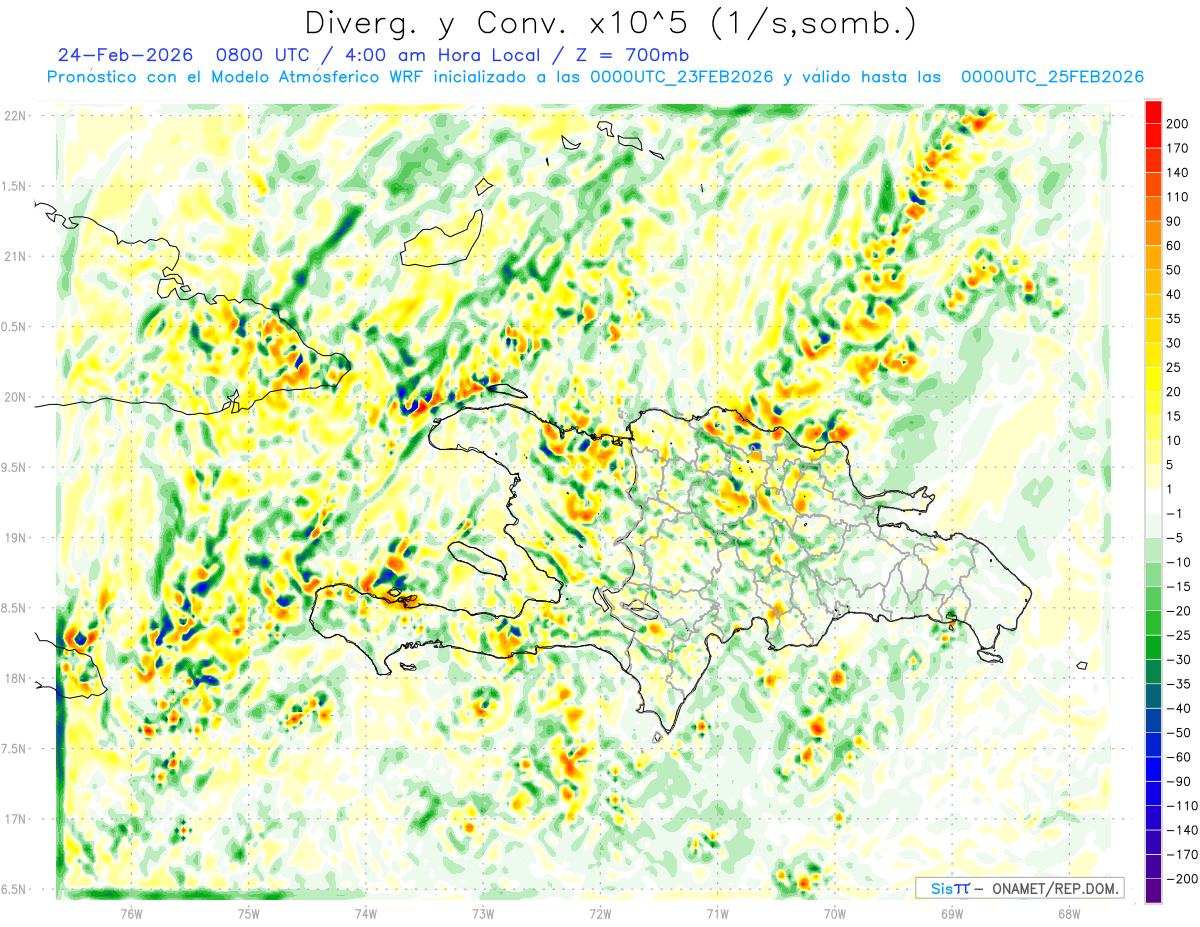
Task: Click the '17N' latitude label
Action: tap(14, 819)
